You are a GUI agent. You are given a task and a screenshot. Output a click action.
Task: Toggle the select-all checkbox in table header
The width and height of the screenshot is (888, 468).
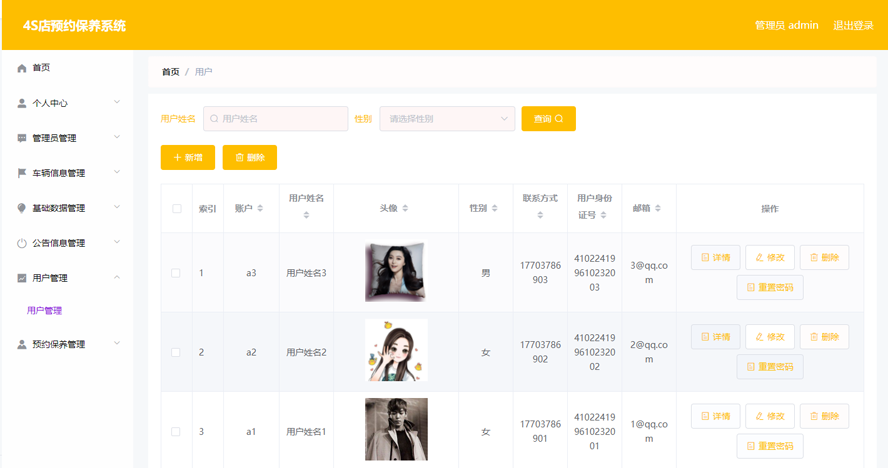click(177, 209)
